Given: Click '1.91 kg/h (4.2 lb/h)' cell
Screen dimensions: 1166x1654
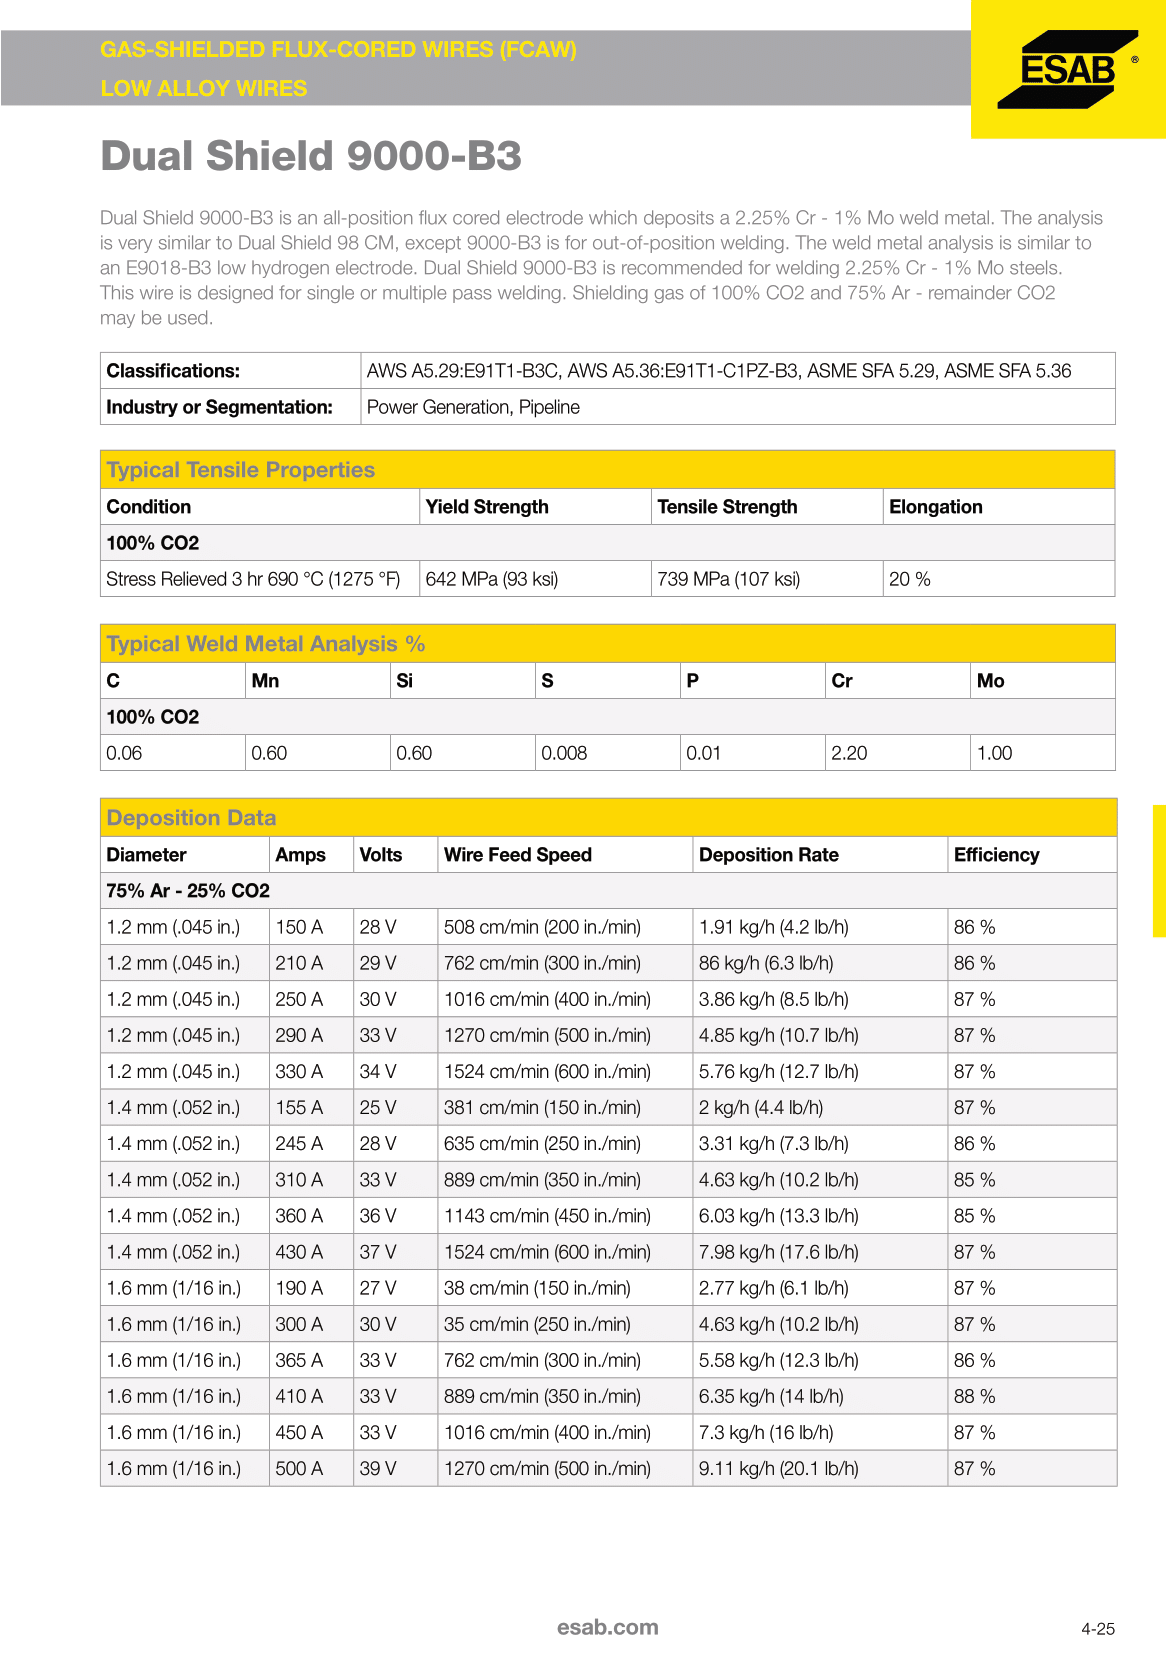Looking at the screenshot, I should click(820, 927).
